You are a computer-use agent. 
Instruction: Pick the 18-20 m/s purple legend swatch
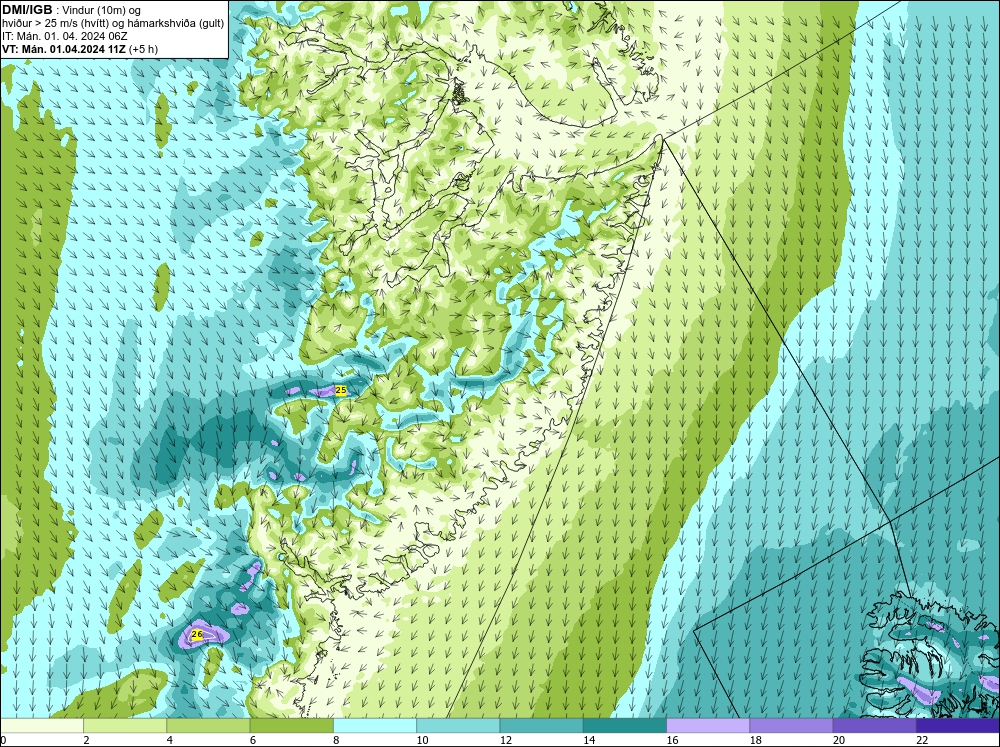[x=791, y=725]
